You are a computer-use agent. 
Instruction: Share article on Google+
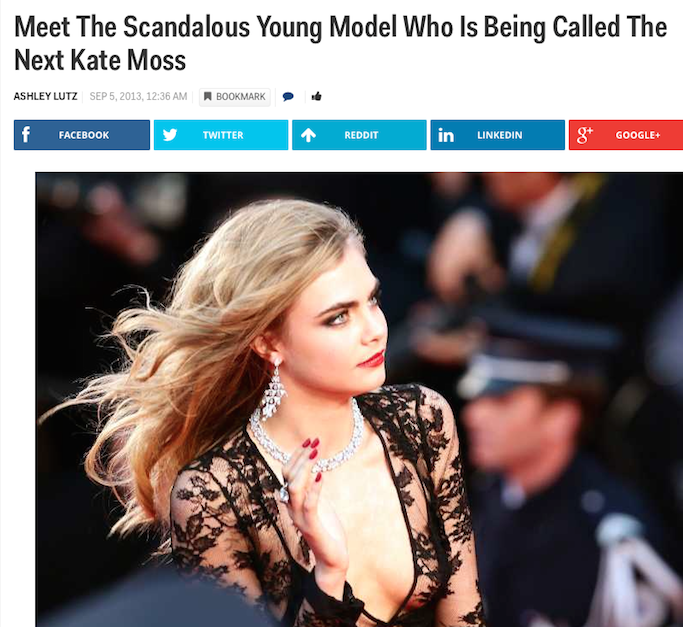click(x=626, y=135)
